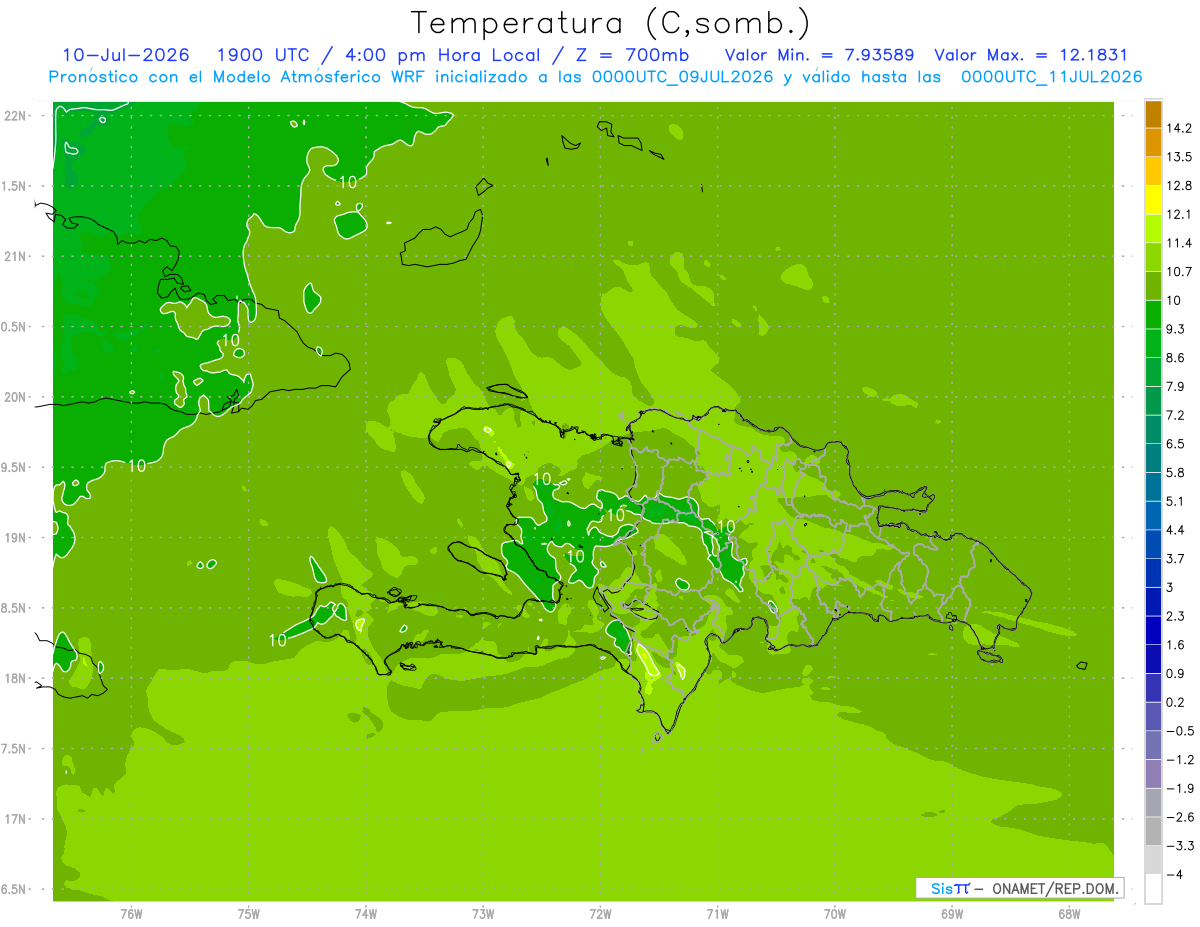
Task: Click the latitude label '19N'
Action: click(x=15, y=538)
